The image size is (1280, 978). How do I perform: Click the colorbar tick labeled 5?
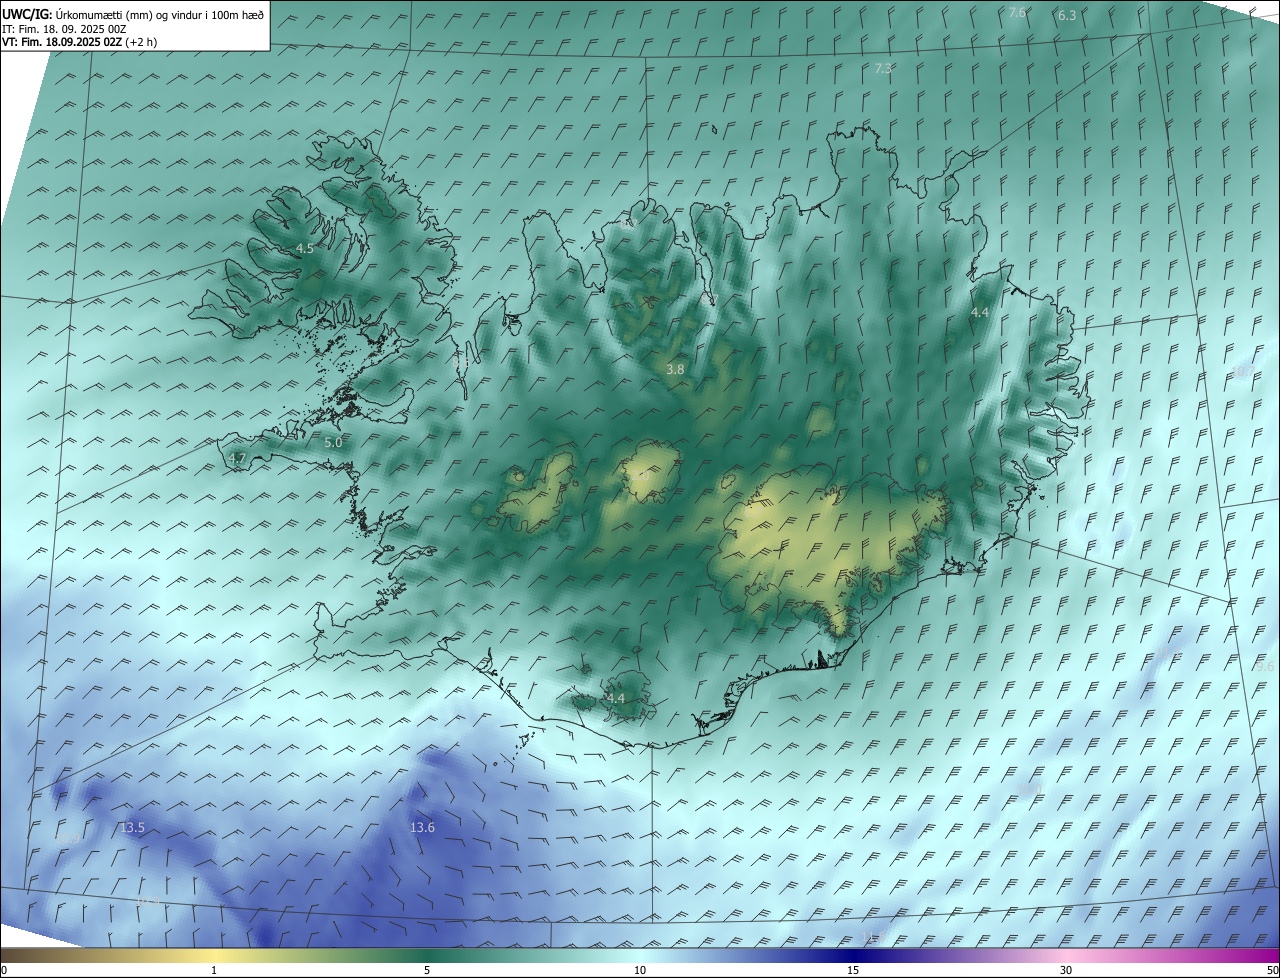pyautogui.click(x=427, y=971)
